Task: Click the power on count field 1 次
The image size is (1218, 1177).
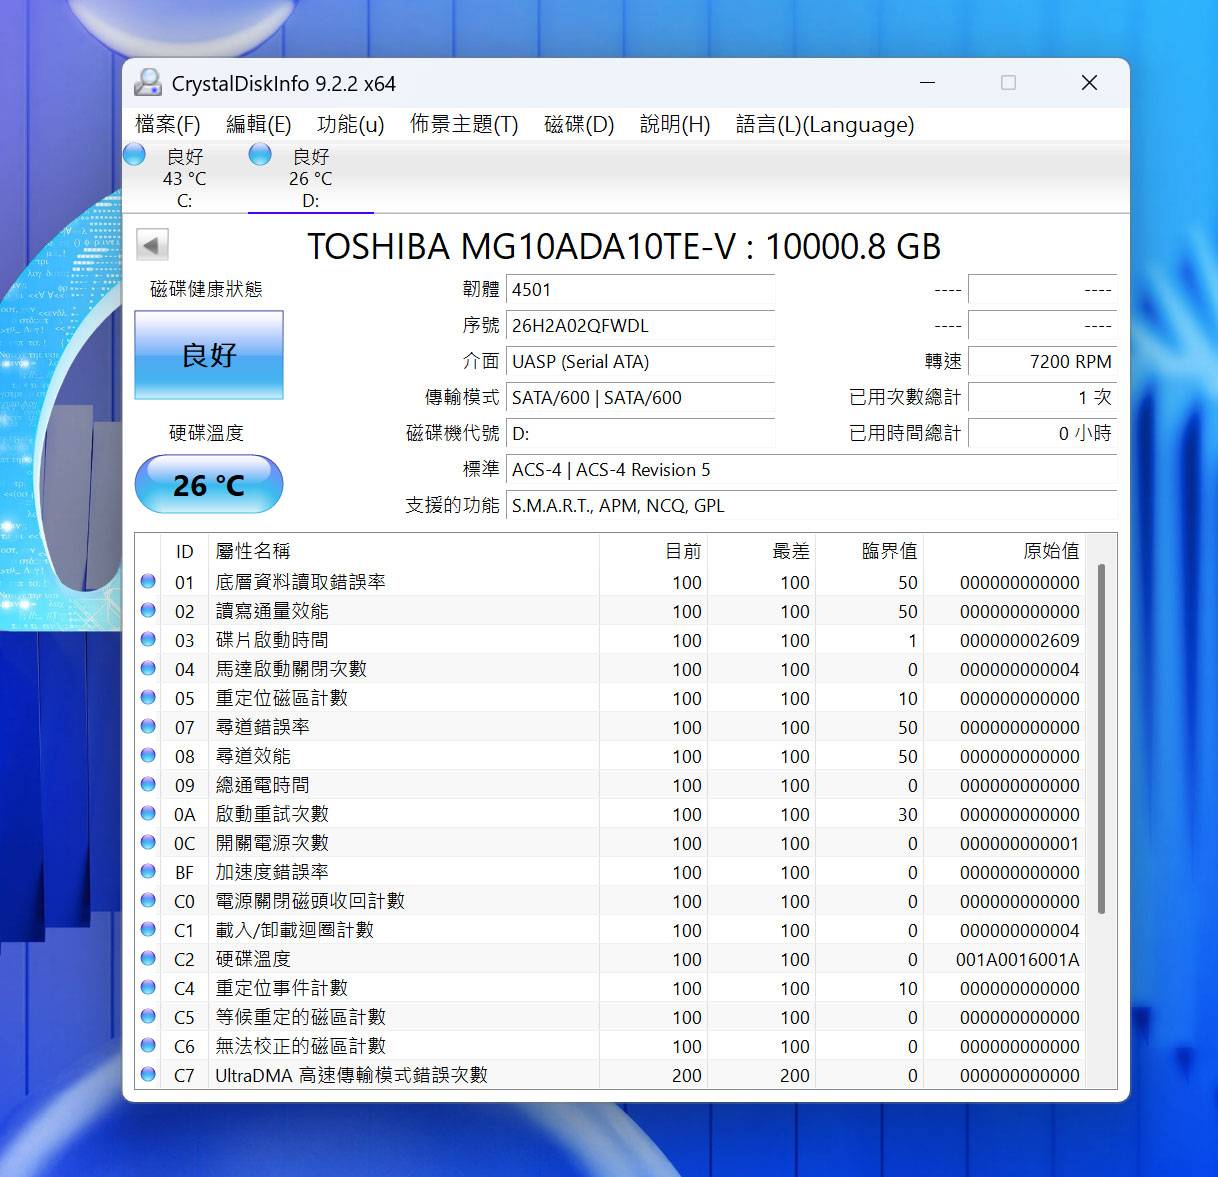Action: [1042, 398]
